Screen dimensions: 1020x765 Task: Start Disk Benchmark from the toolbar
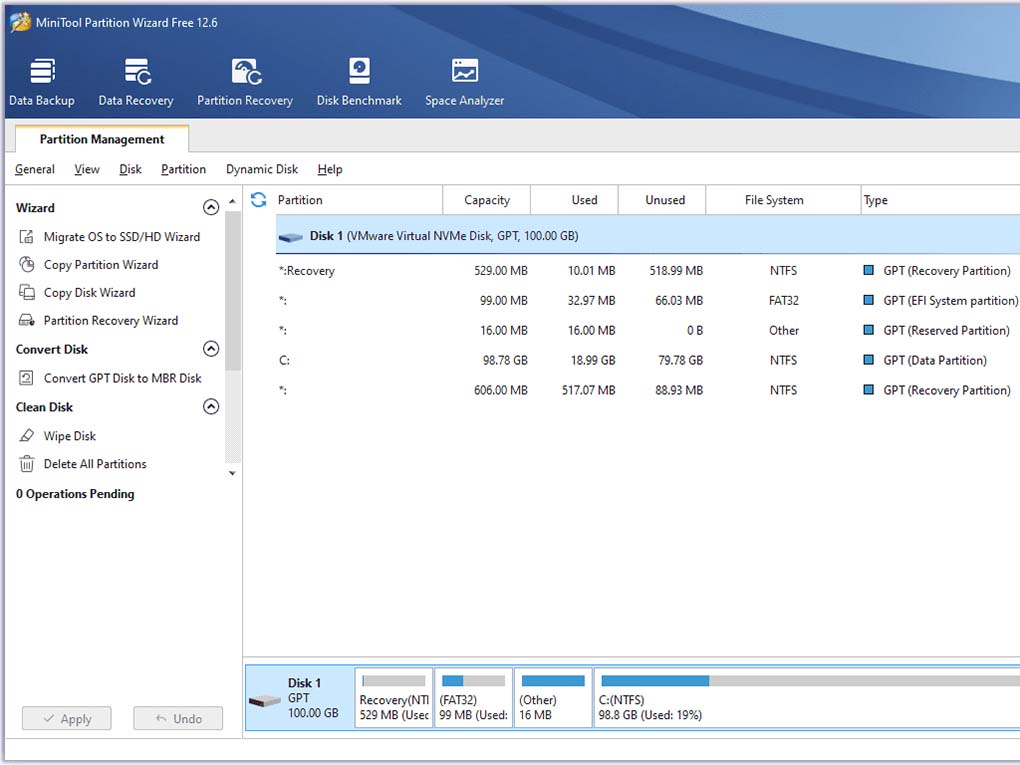coord(359,73)
